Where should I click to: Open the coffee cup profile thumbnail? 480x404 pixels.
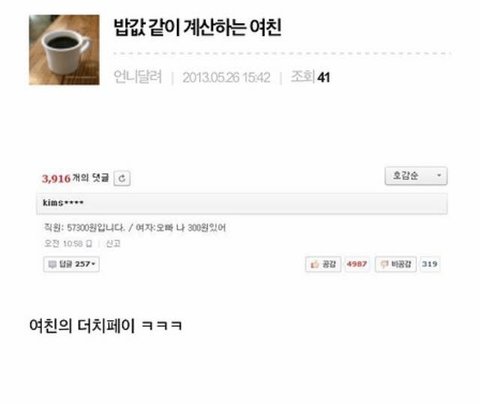64,50
